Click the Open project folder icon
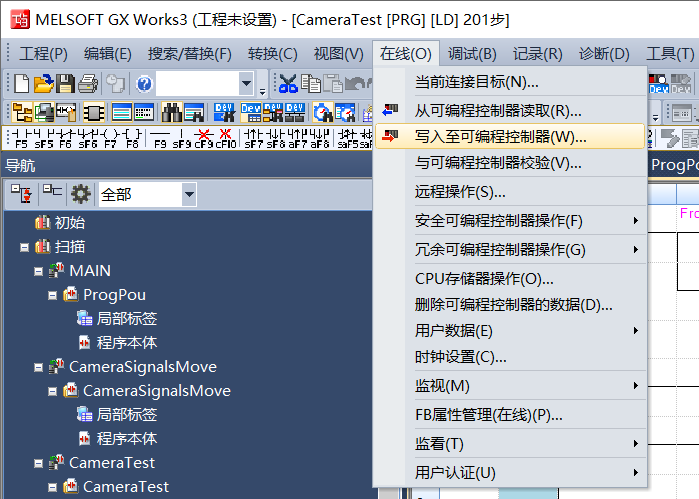This screenshot has height=499, width=699. (x=44, y=83)
